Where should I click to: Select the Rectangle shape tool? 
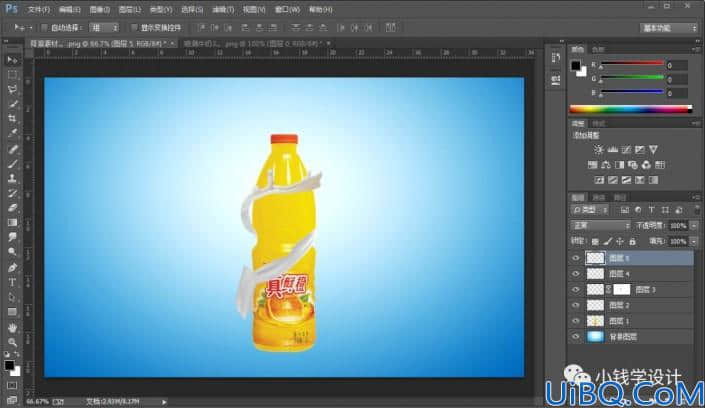pyautogui.click(x=12, y=312)
